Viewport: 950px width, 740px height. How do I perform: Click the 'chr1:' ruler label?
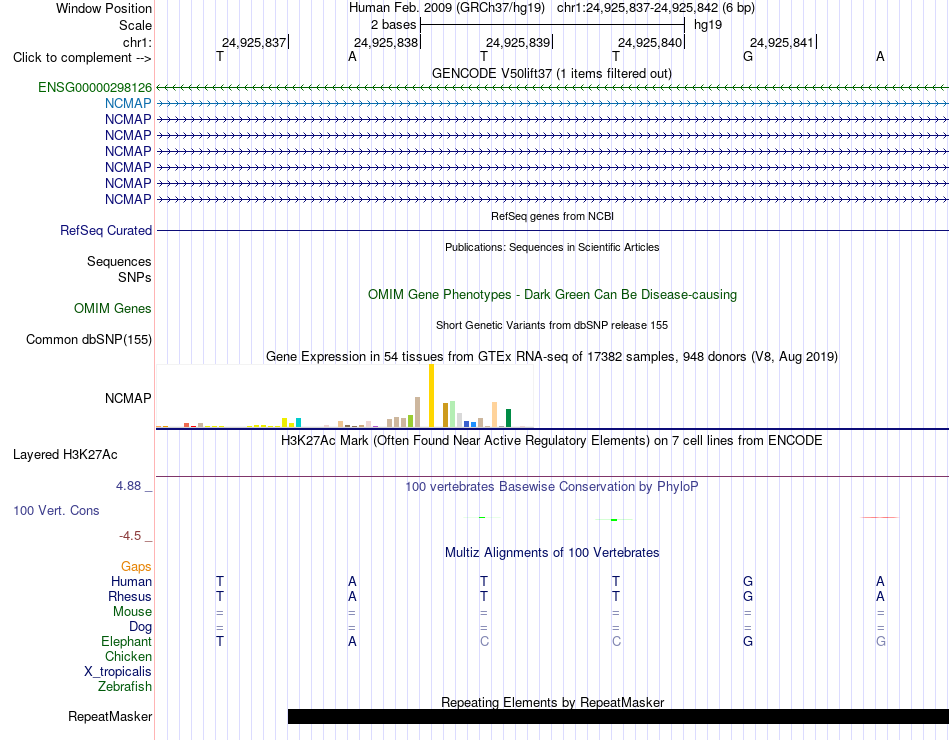click(137, 42)
